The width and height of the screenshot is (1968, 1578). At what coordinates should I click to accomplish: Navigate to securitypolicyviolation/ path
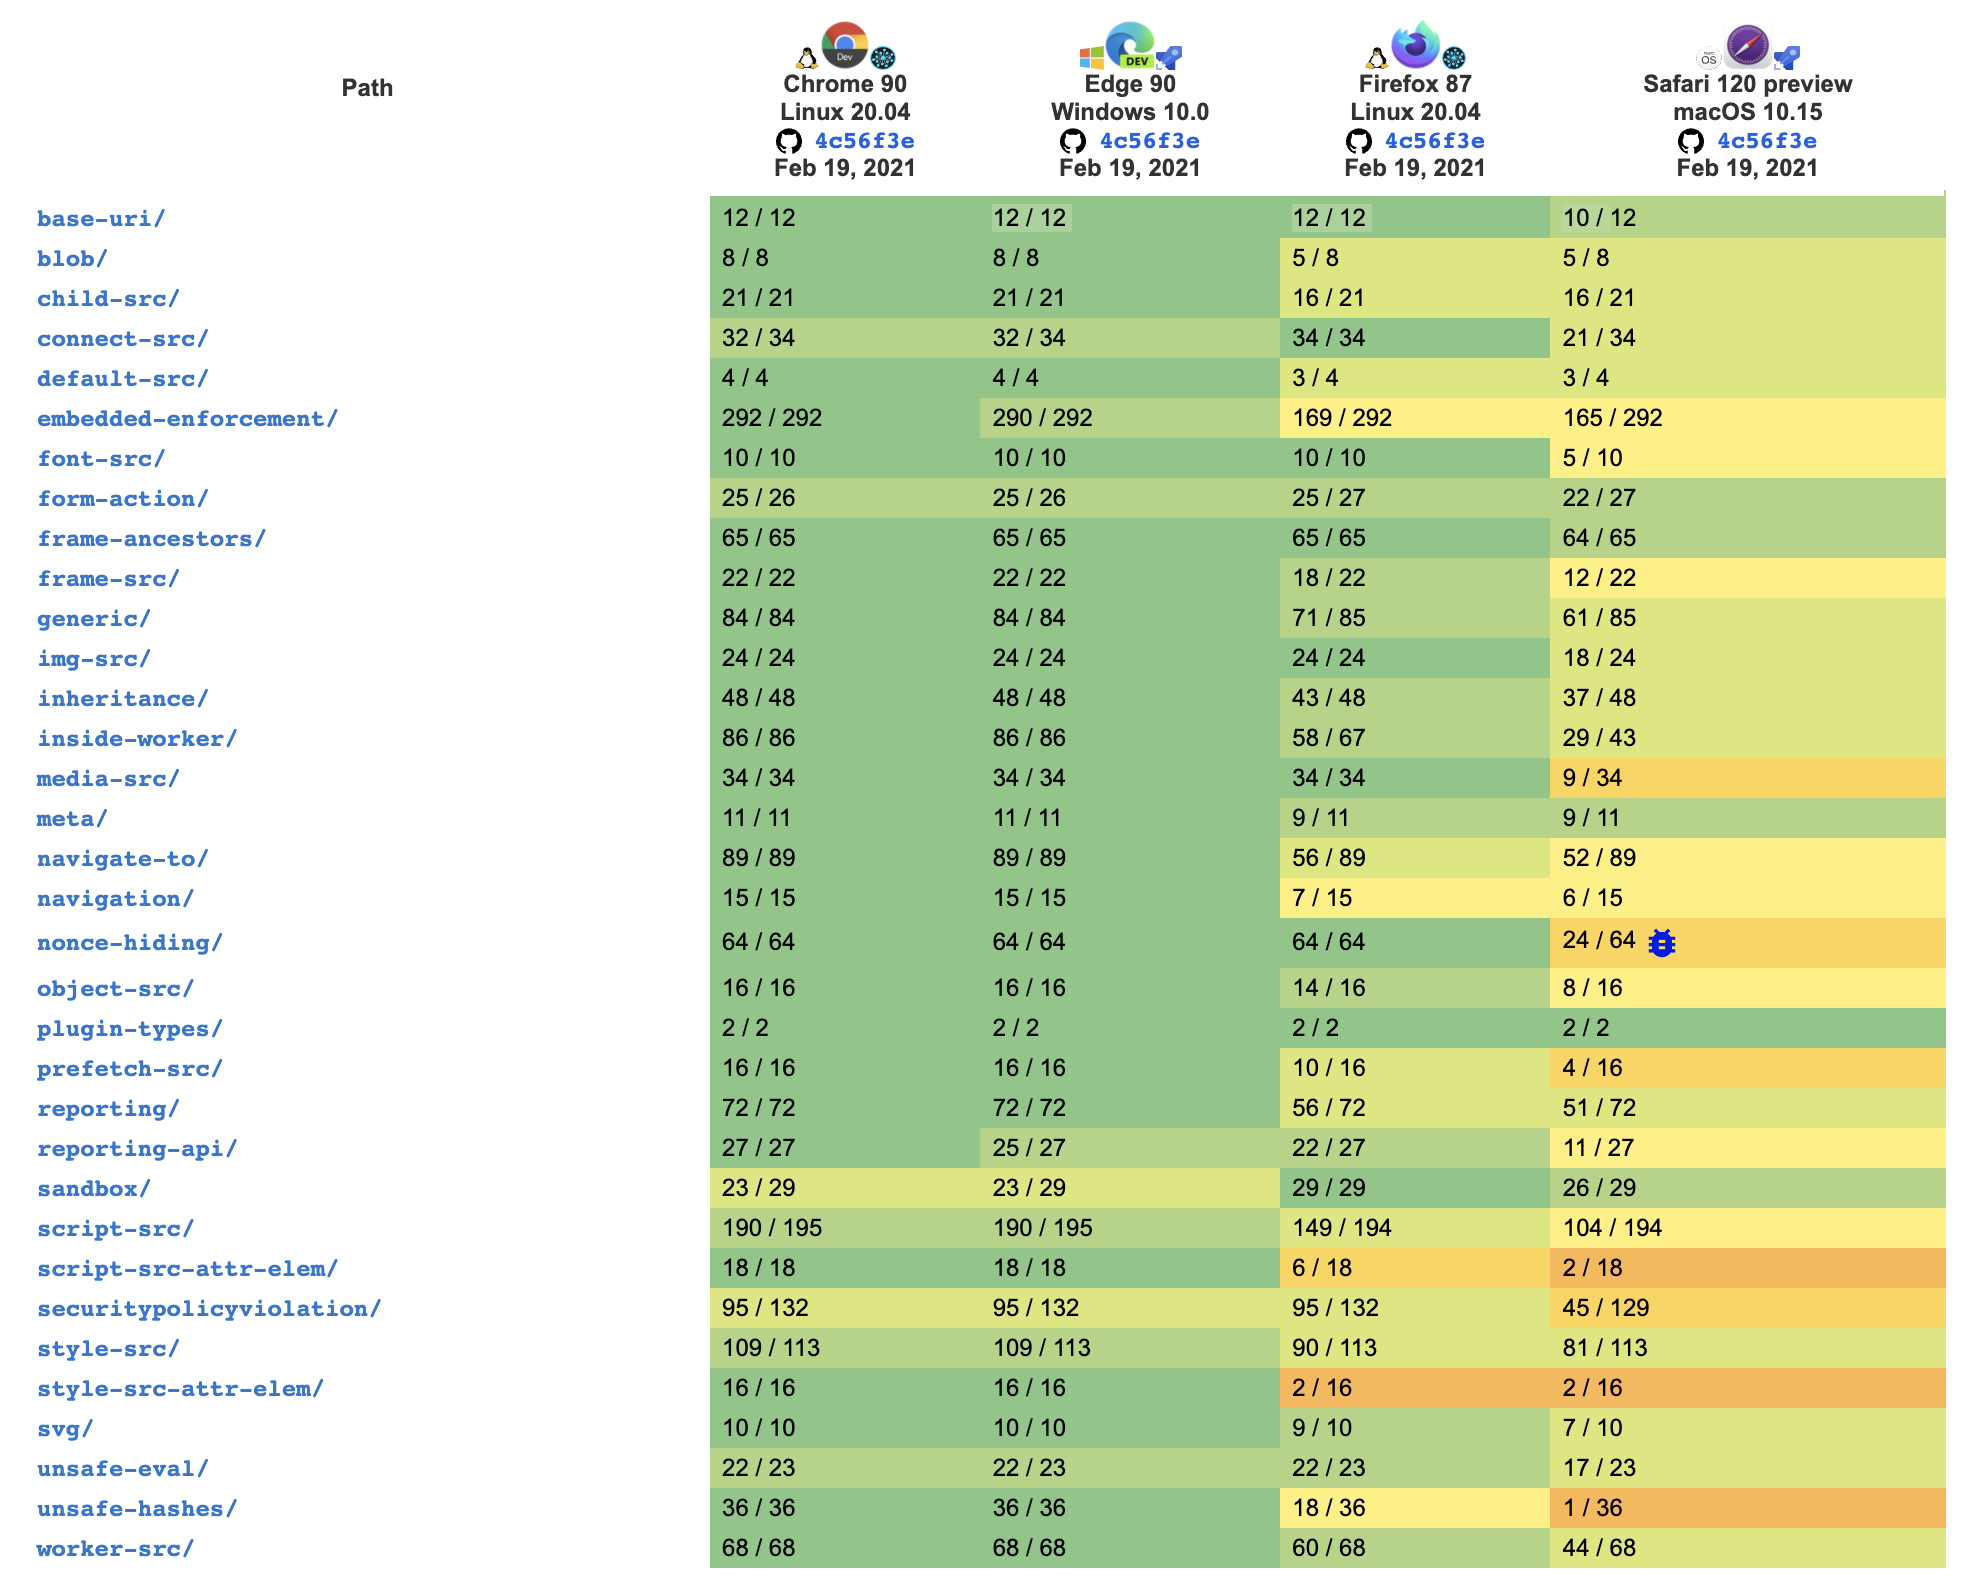208,1308
